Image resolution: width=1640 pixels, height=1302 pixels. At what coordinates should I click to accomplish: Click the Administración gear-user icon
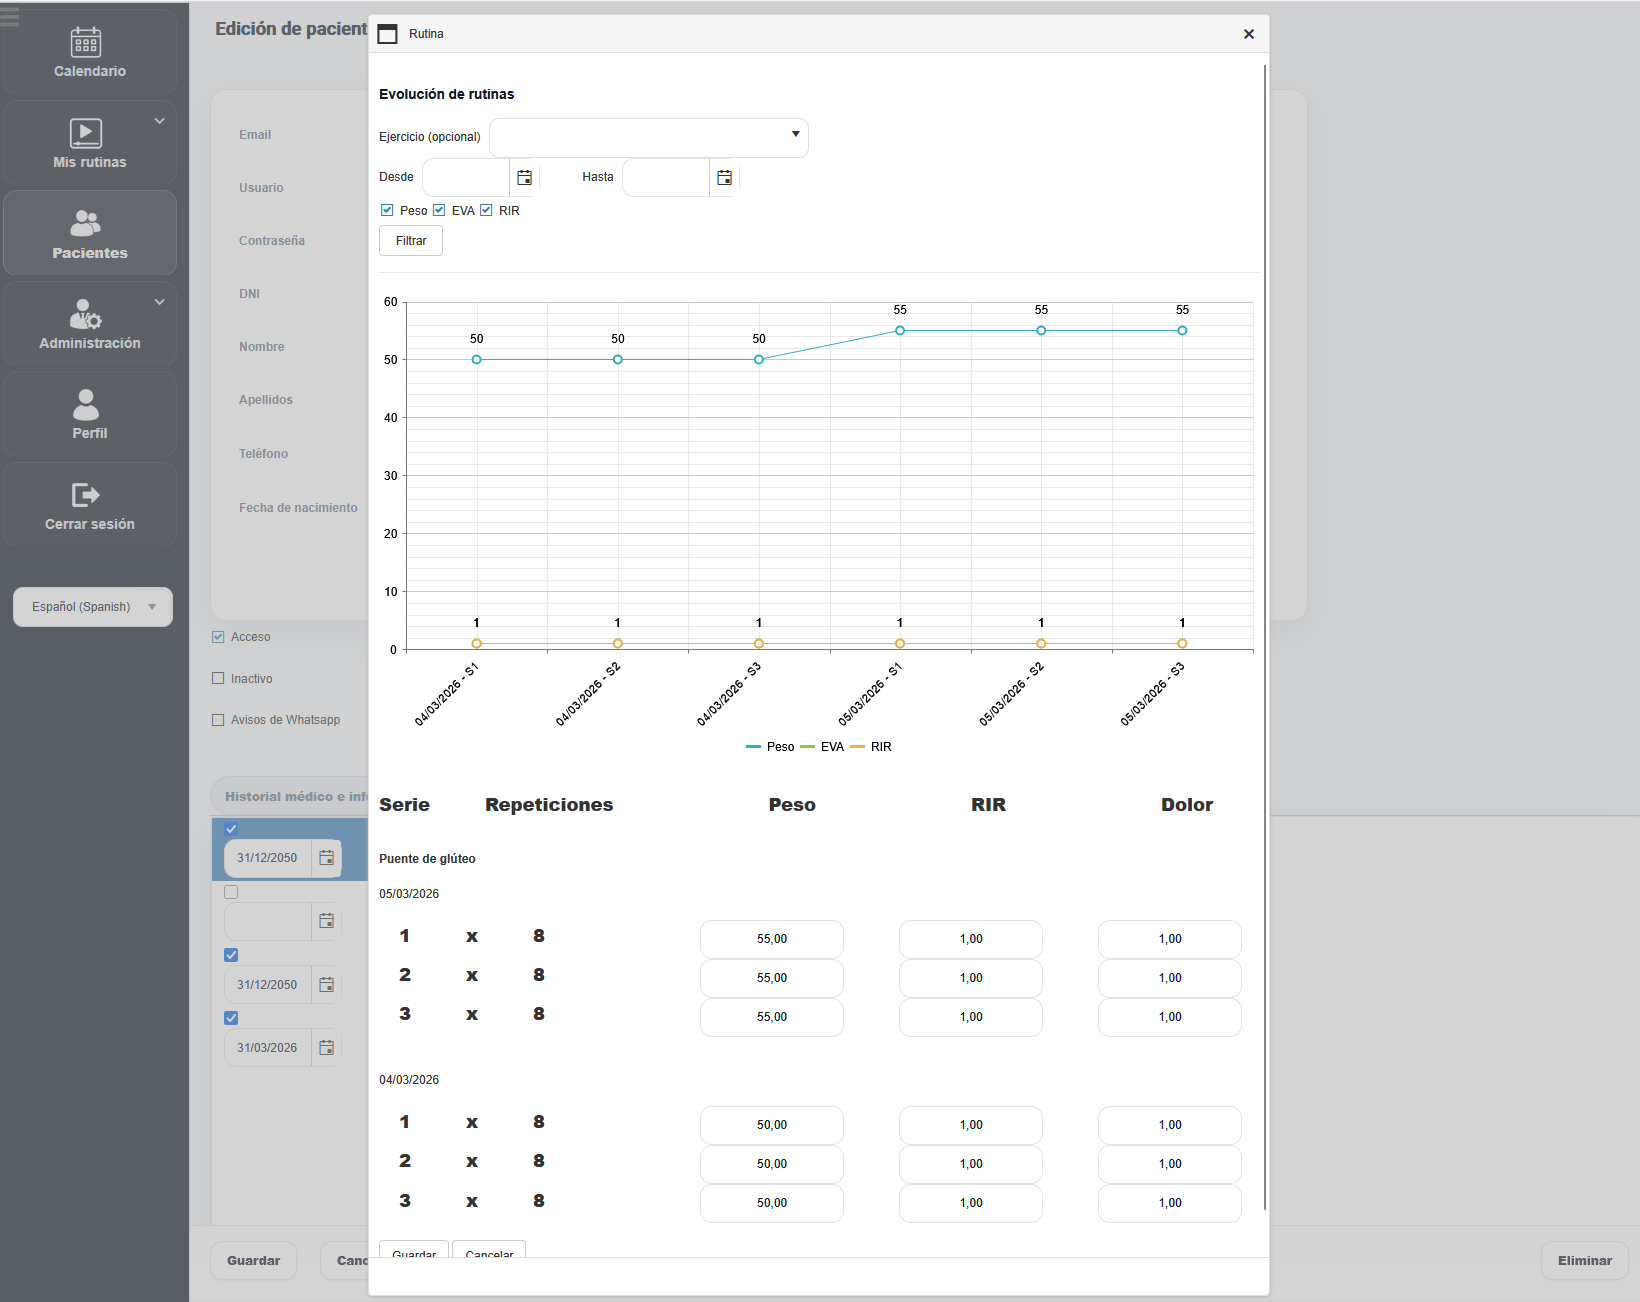86,314
